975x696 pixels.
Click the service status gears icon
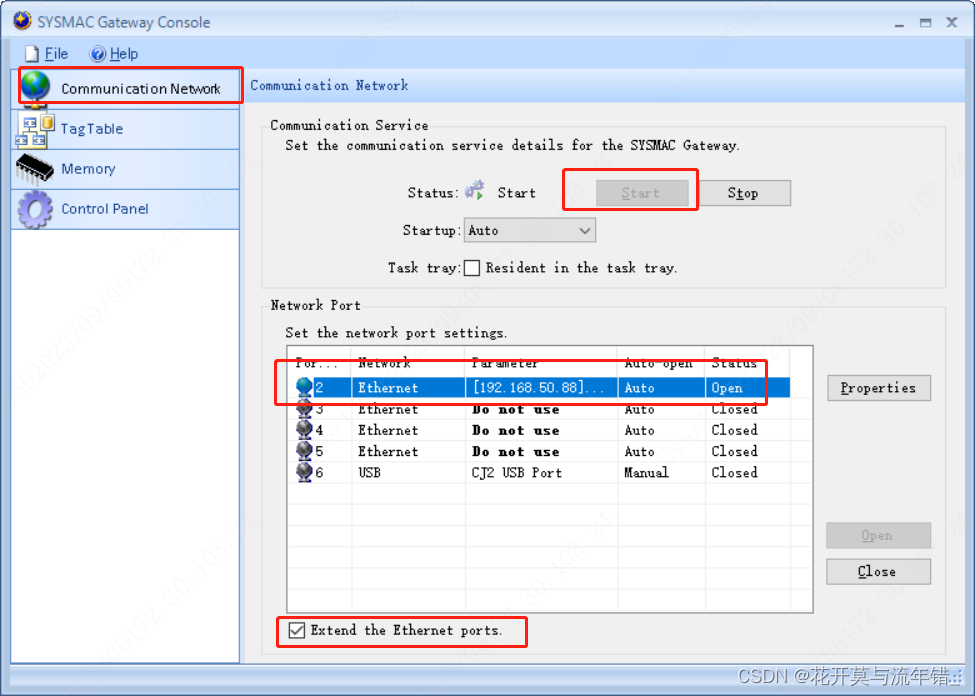coord(475,190)
